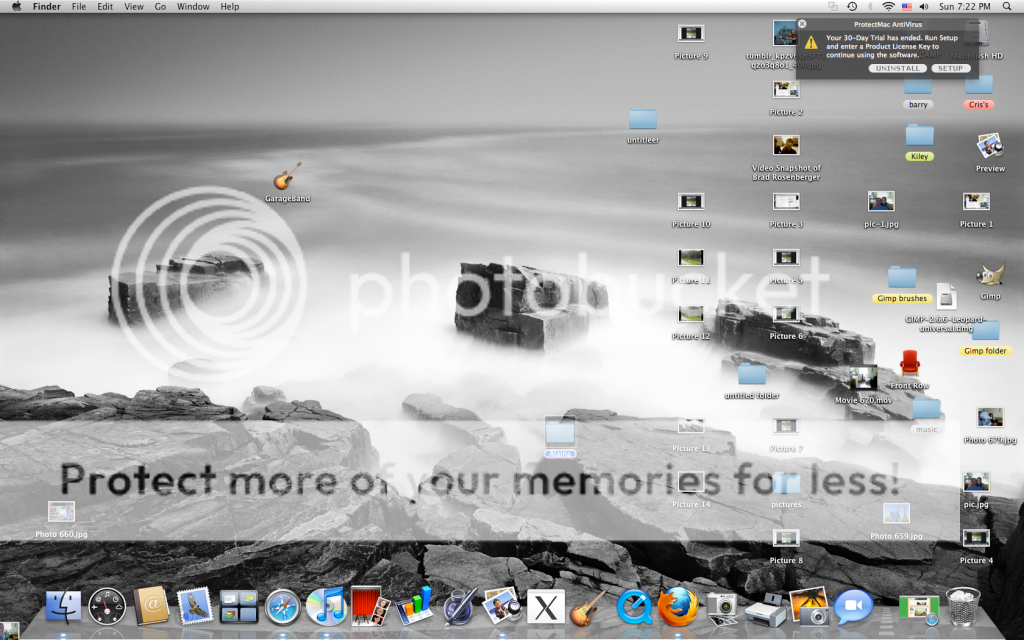Open the Window menu
The height and width of the screenshot is (640, 1024).
pos(193,7)
